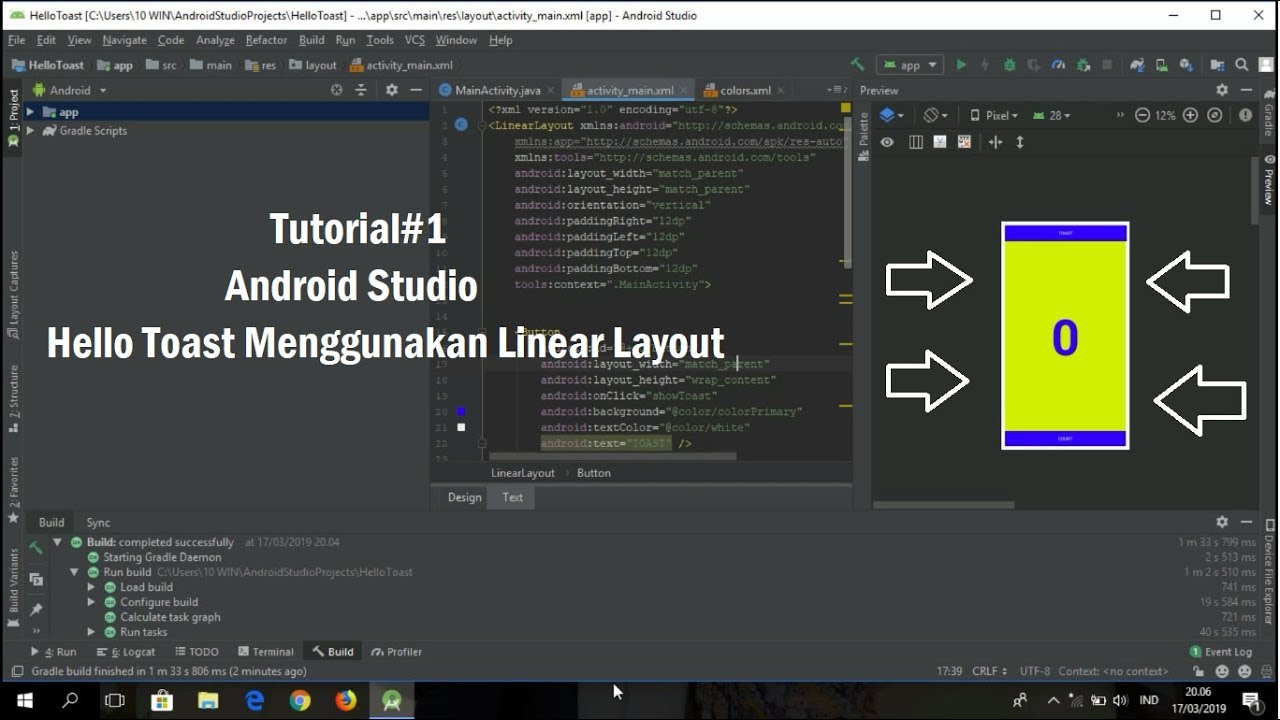
Task: Expand Gradle Scripts in project tree
Action: (x=30, y=130)
